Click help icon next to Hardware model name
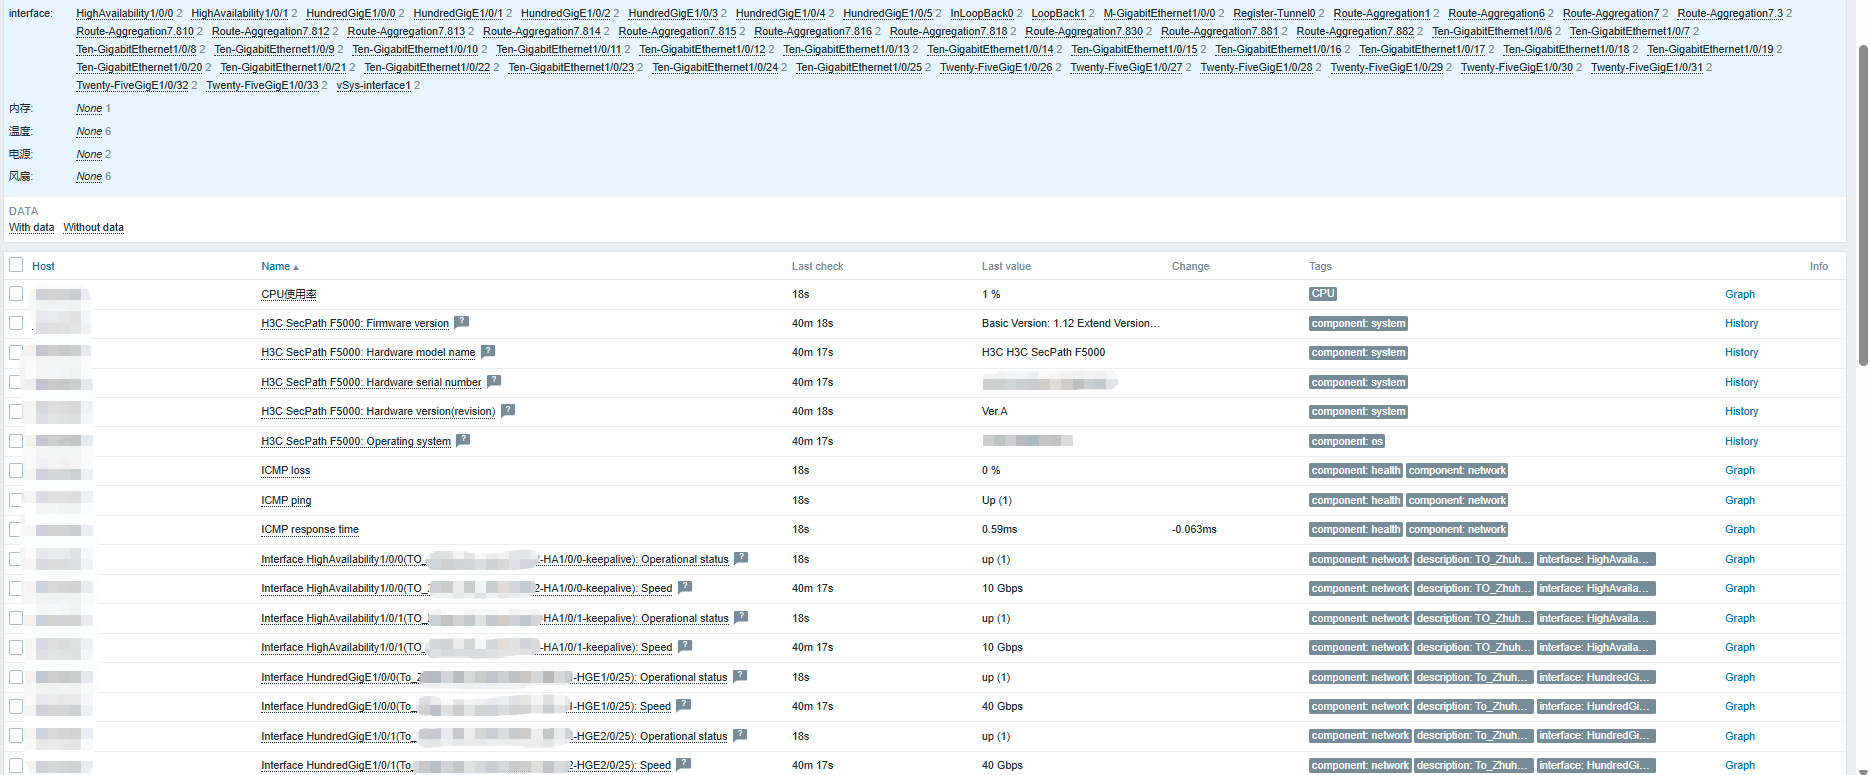The height and width of the screenshot is (775, 1870). (x=488, y=351)
